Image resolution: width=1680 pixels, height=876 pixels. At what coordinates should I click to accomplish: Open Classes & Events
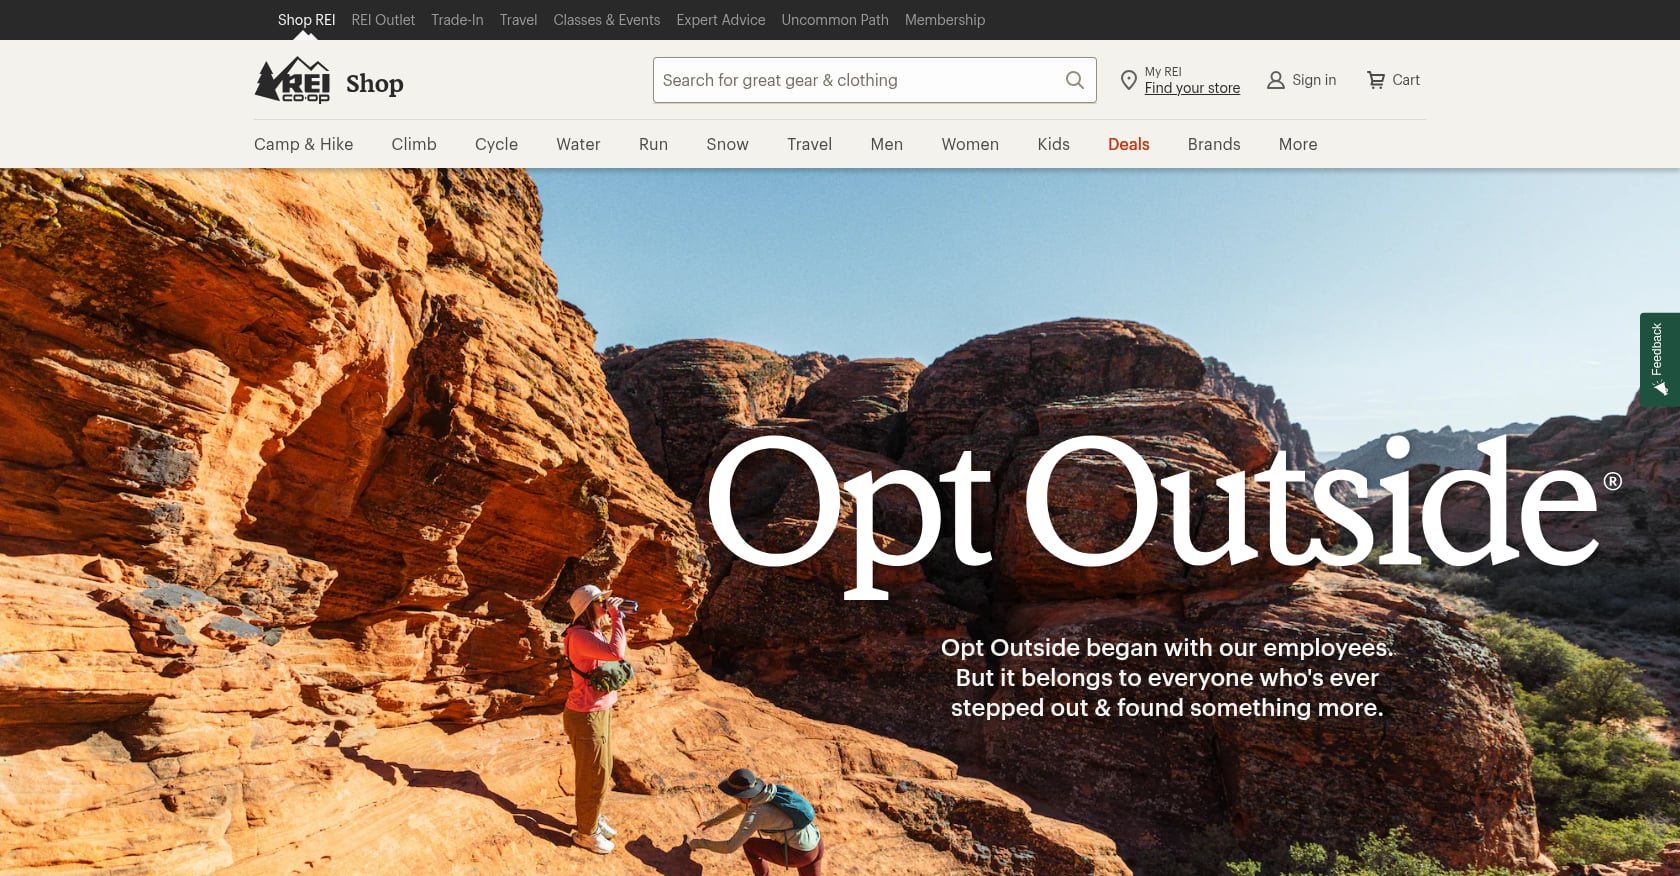(607, 20)
